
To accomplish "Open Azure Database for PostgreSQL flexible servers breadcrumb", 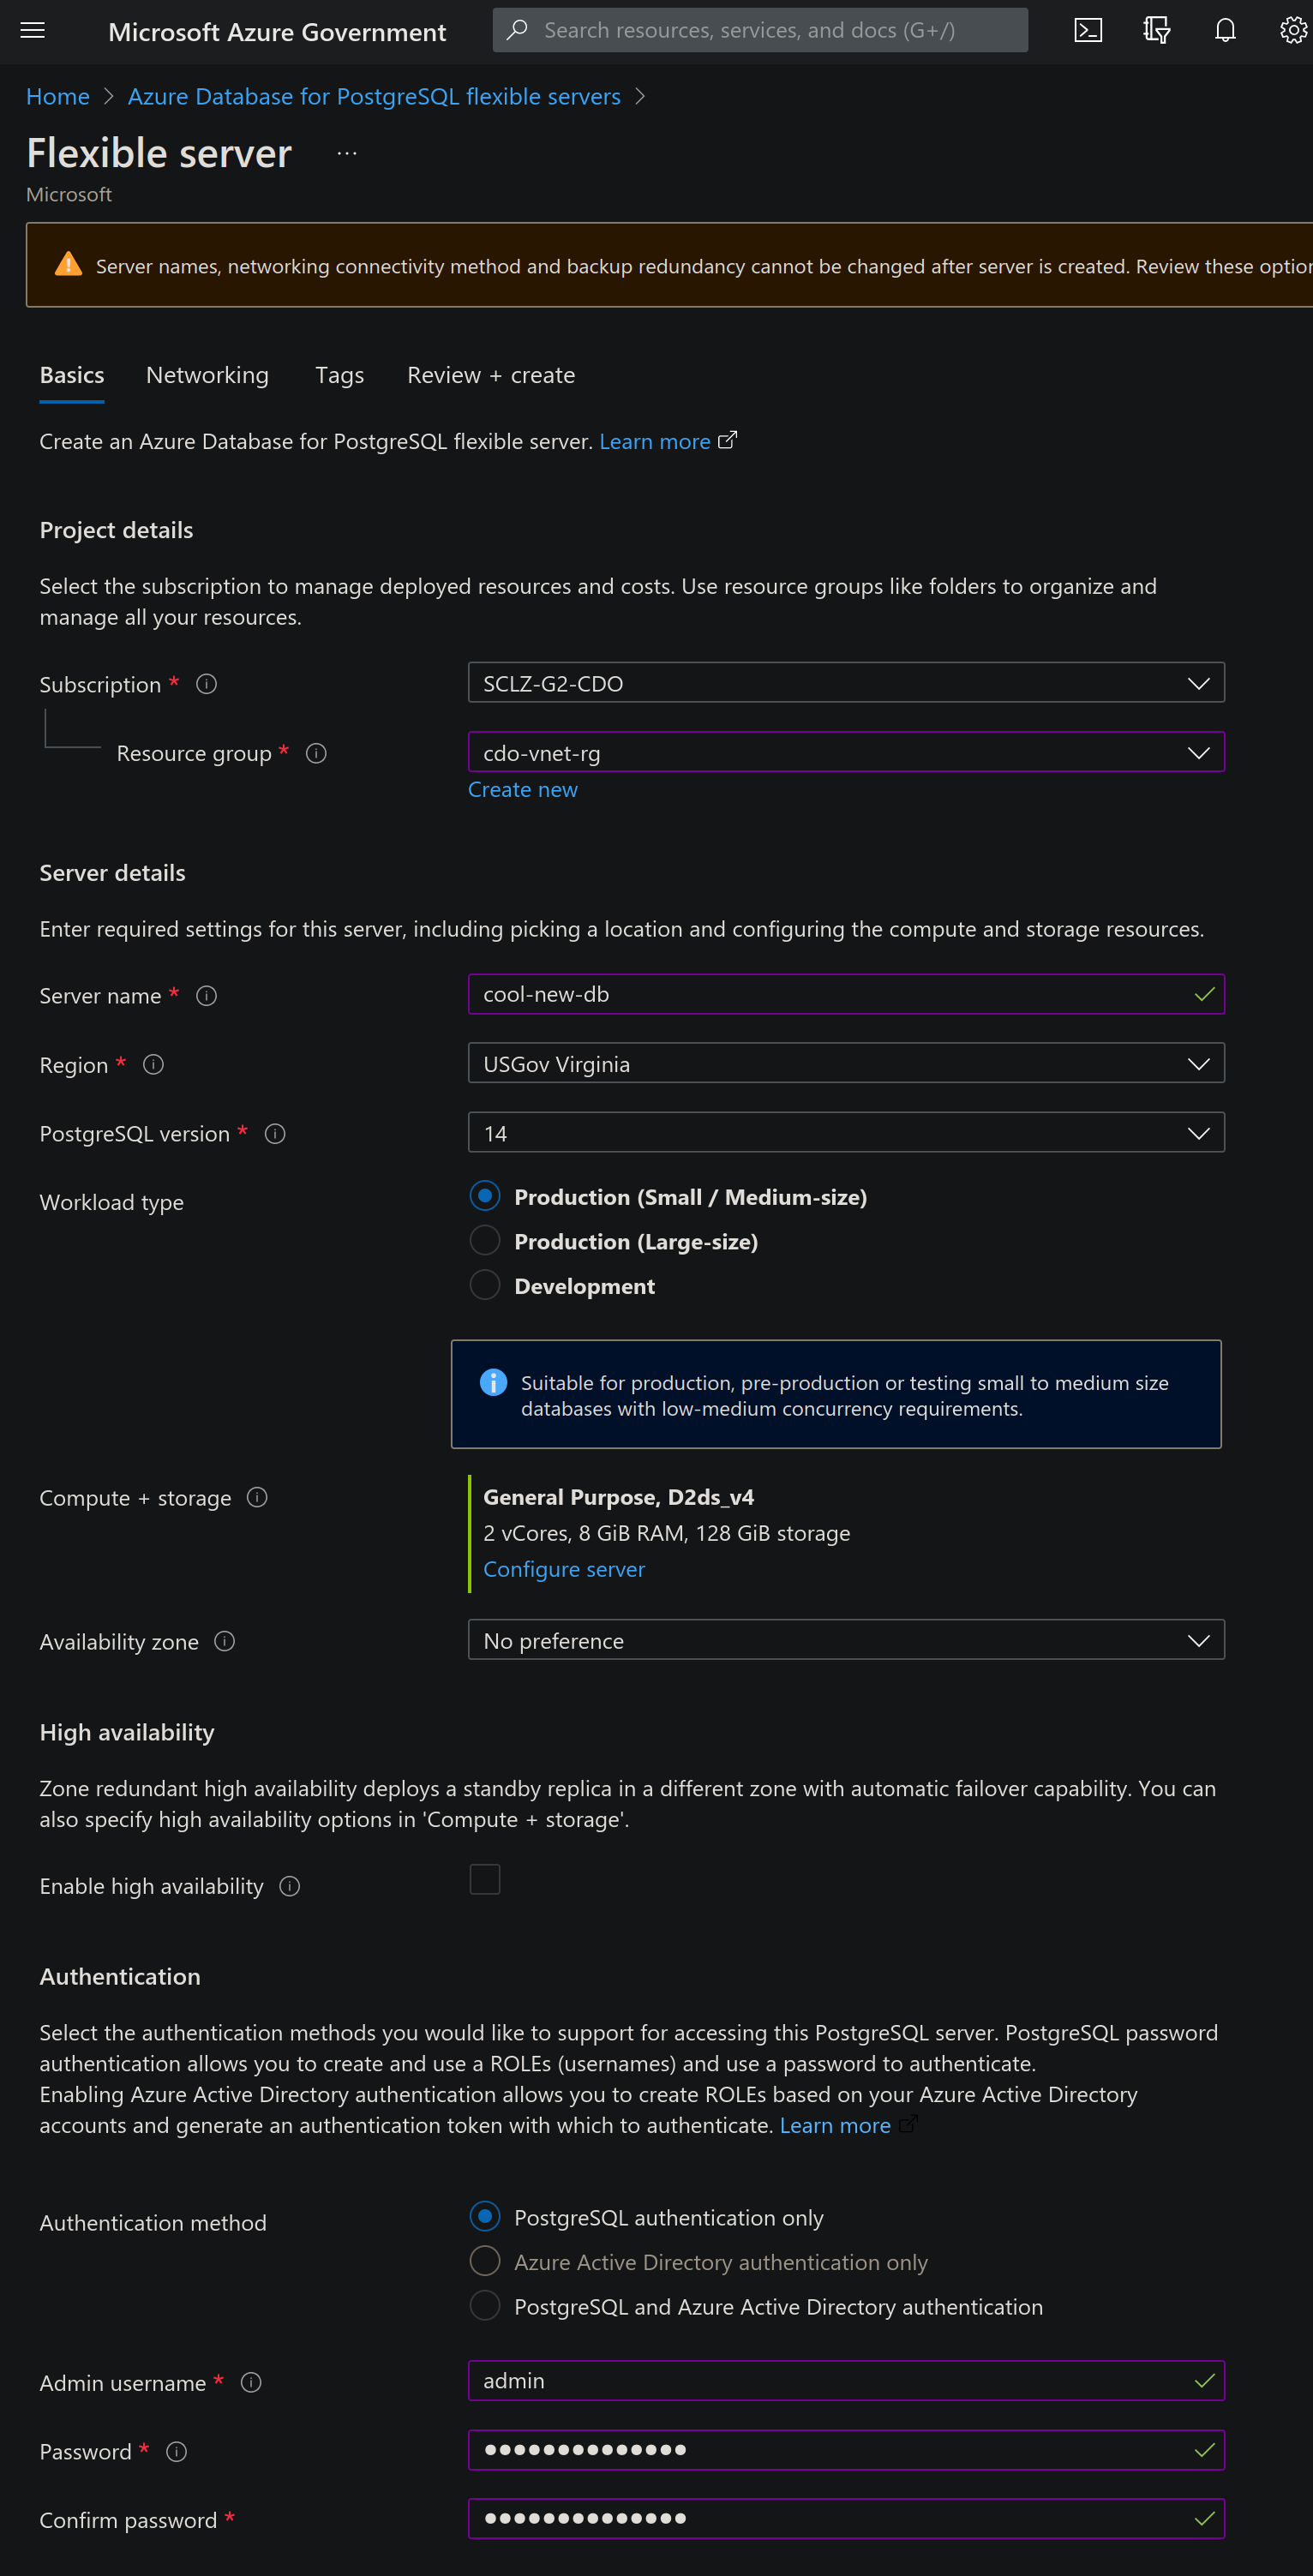I will click(x=374, y=97).
